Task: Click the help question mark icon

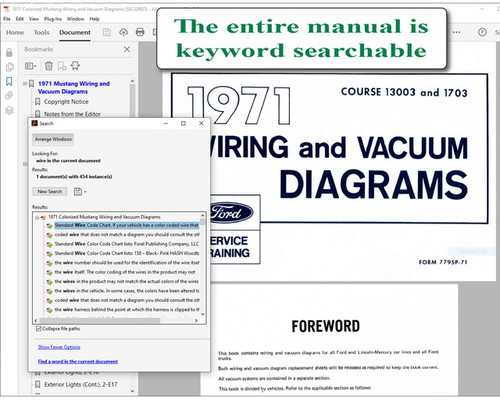Action: click(x=482, y=32)
